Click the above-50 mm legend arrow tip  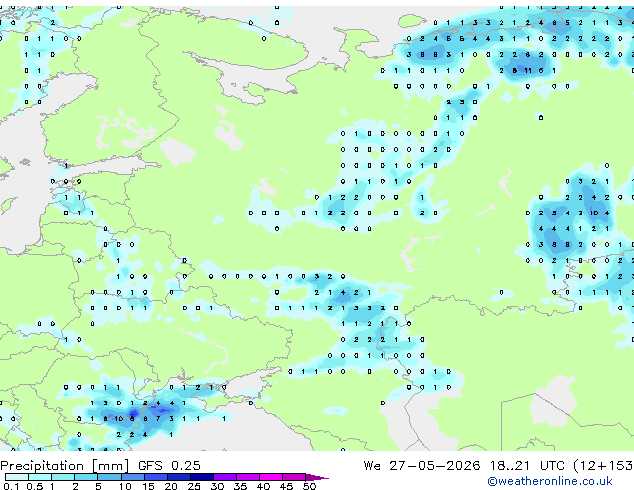[x=317, y=478]
